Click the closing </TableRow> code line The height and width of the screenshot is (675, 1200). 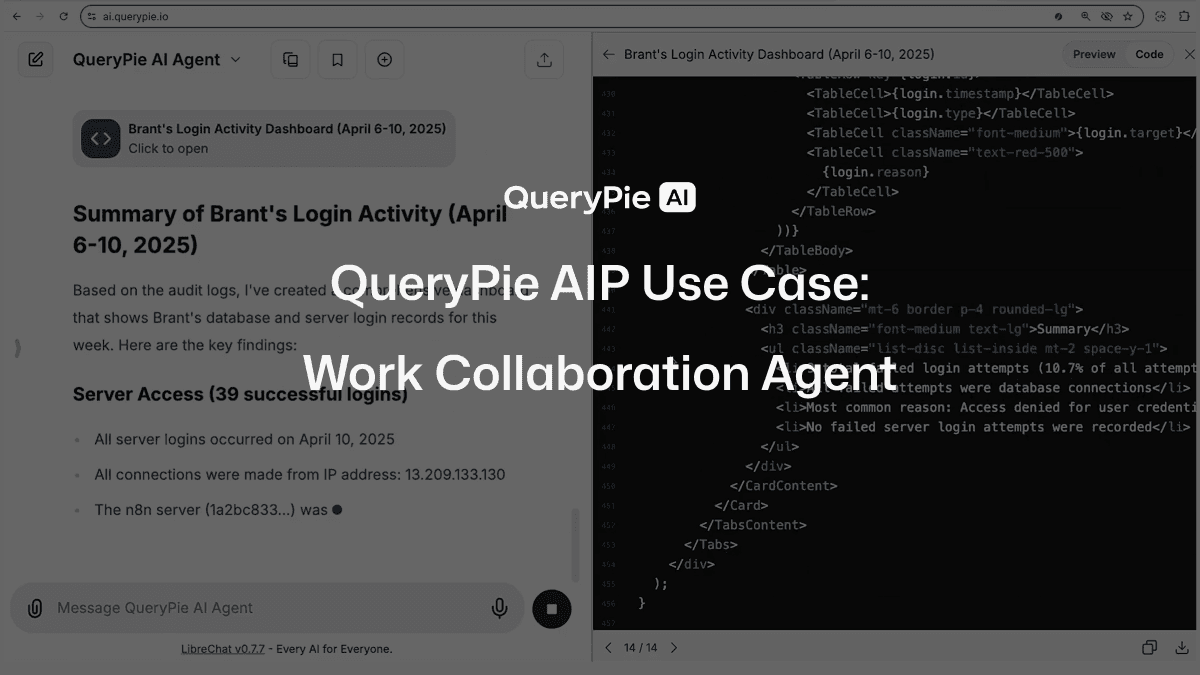[834, 211]
